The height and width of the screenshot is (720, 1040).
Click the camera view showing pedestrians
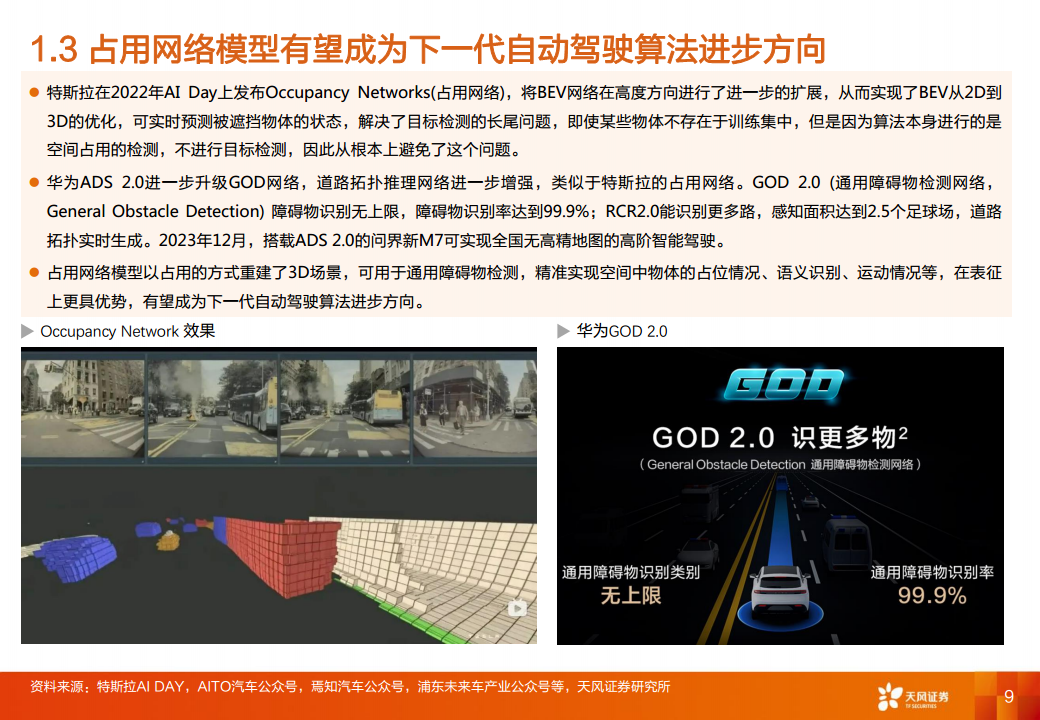click(475, 406)
